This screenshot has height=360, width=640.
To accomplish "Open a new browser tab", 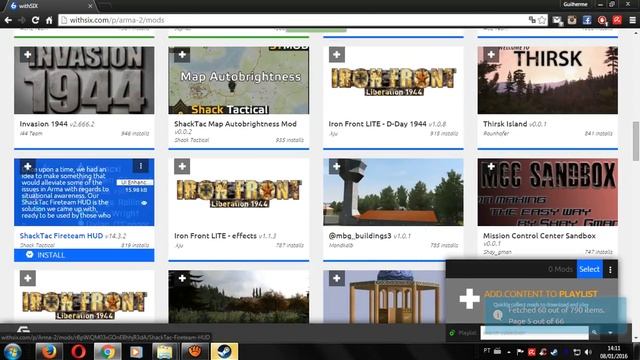I will pos(105,6).
